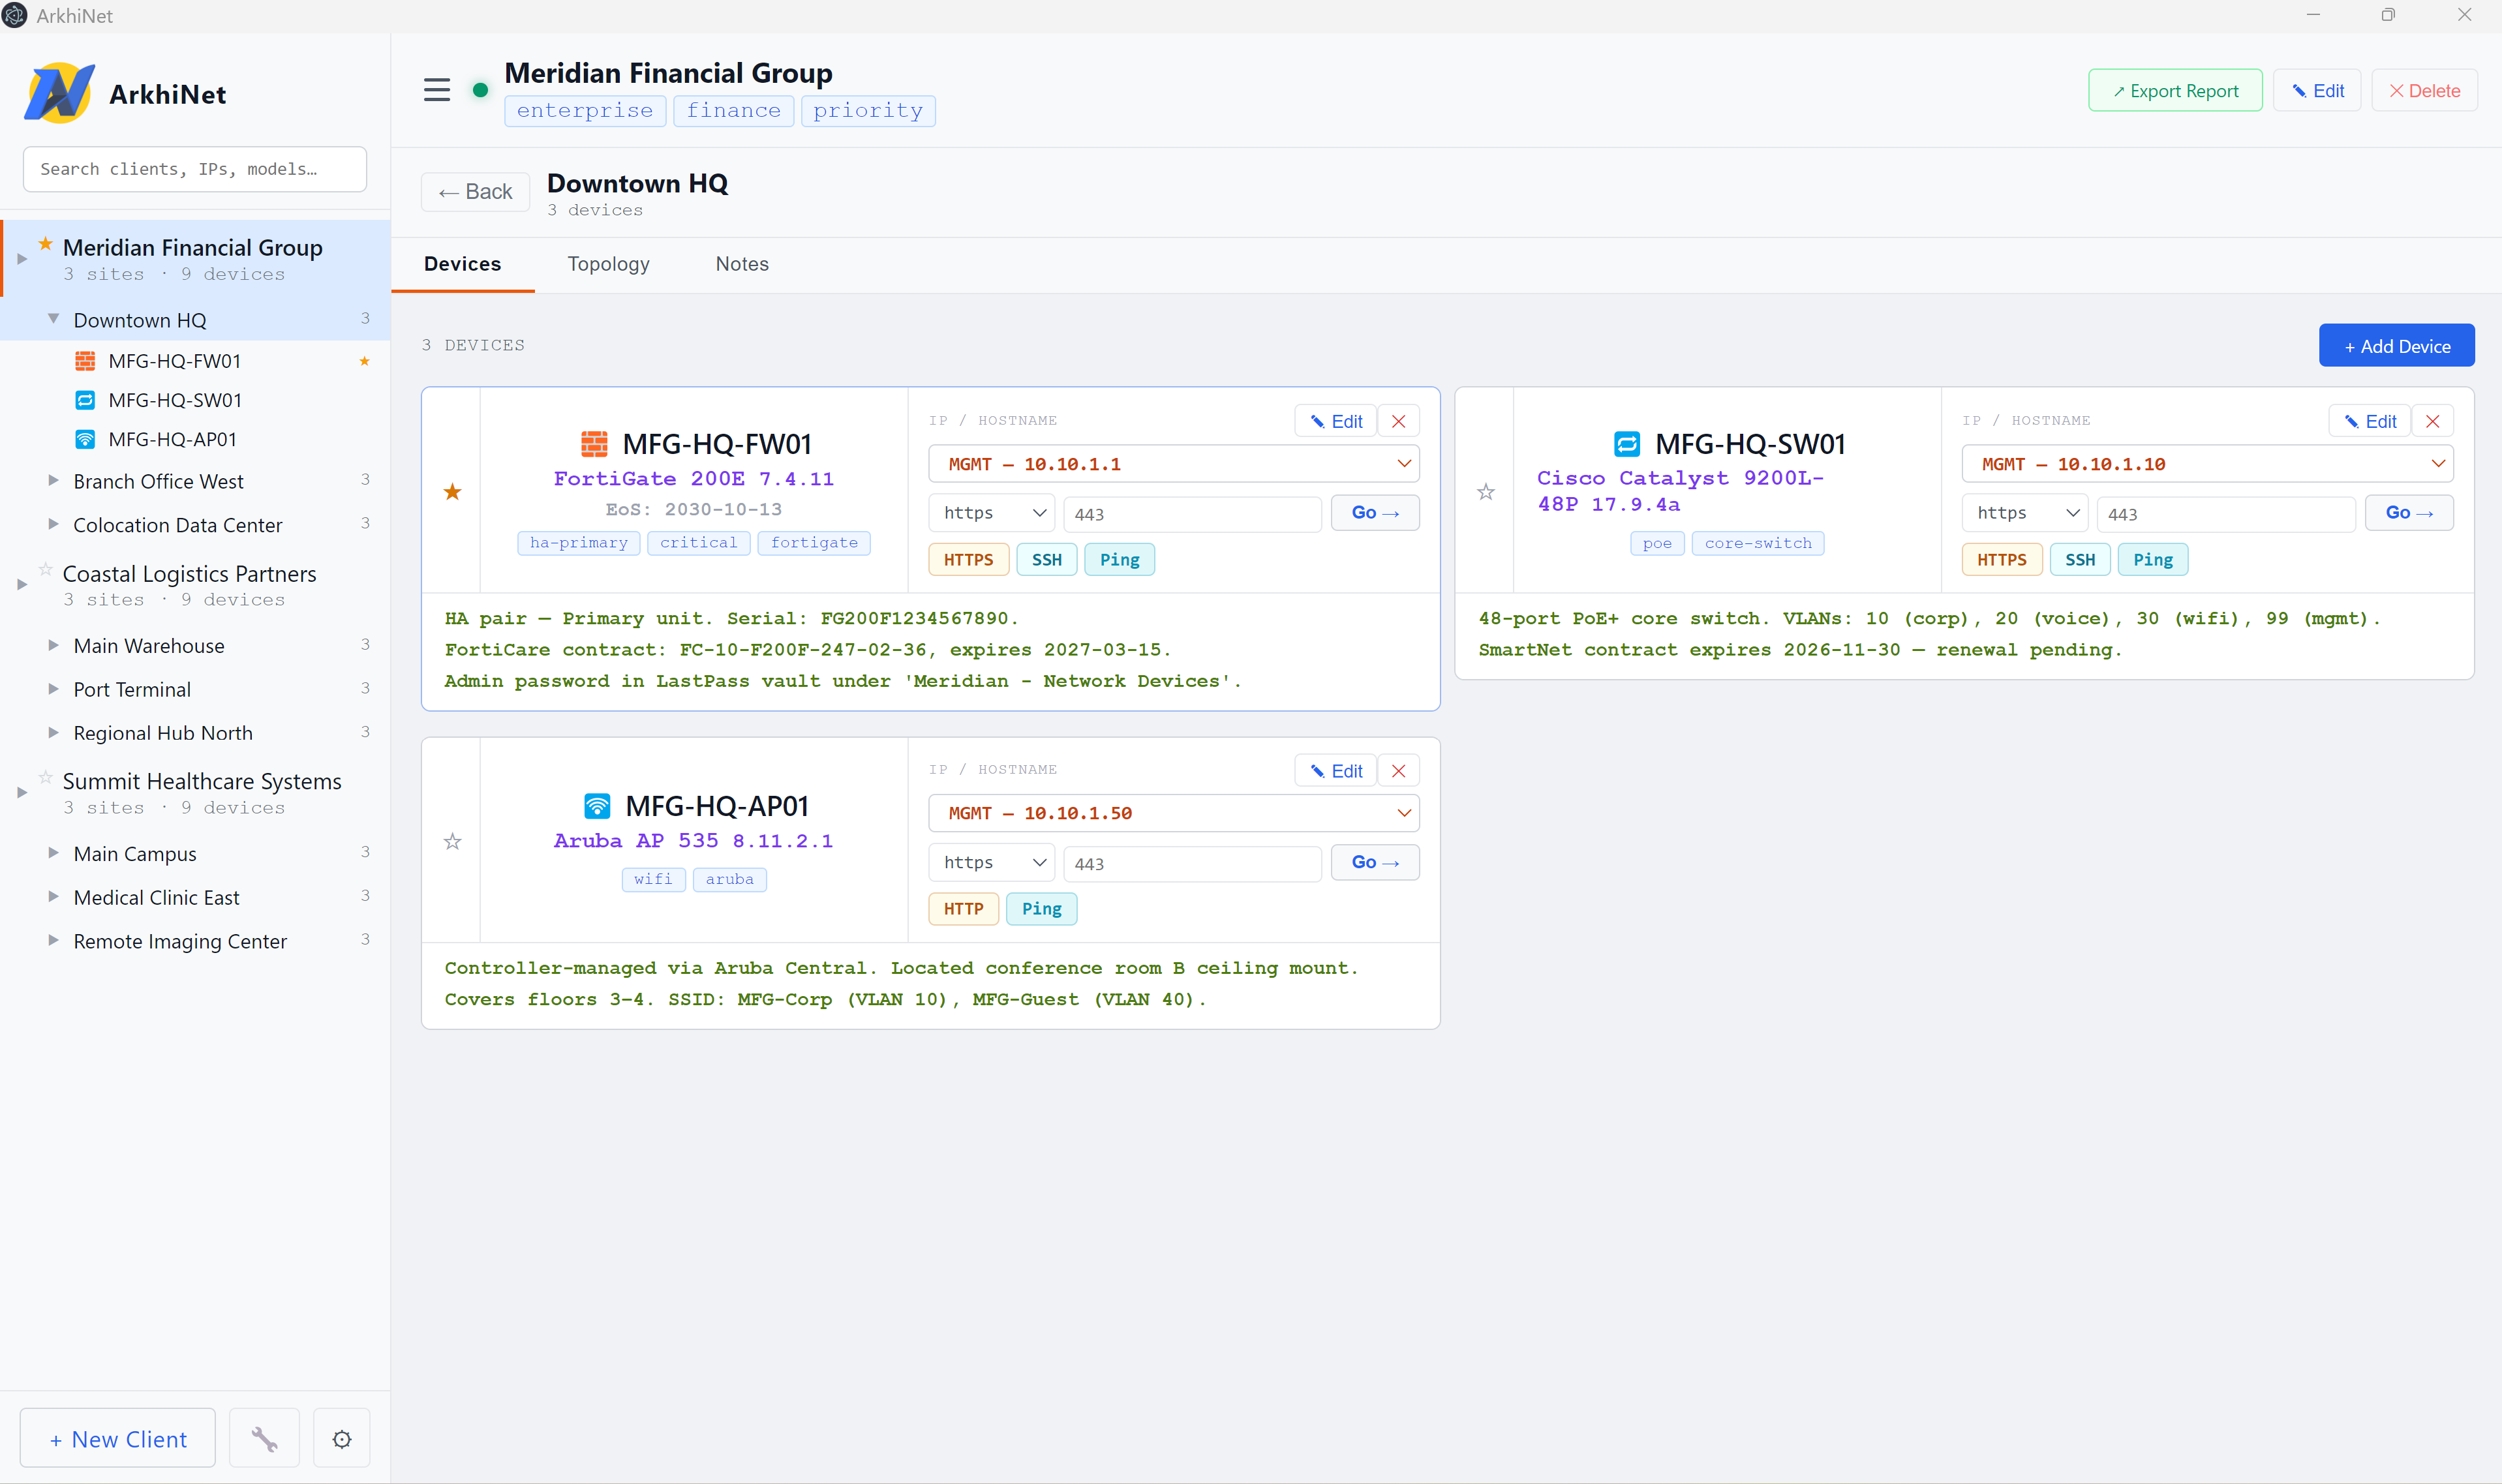Expand Colocation Data Center site

(x=54, y=524)
